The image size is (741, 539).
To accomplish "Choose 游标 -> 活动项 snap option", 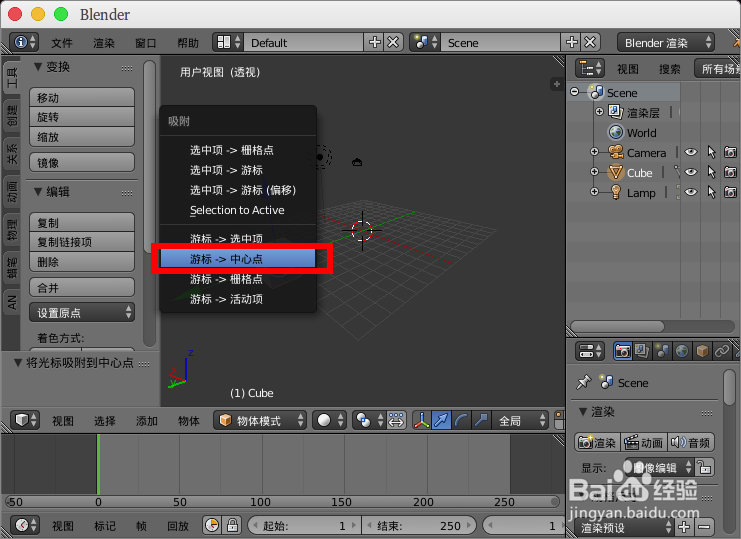I will click(x=238, y=299).
